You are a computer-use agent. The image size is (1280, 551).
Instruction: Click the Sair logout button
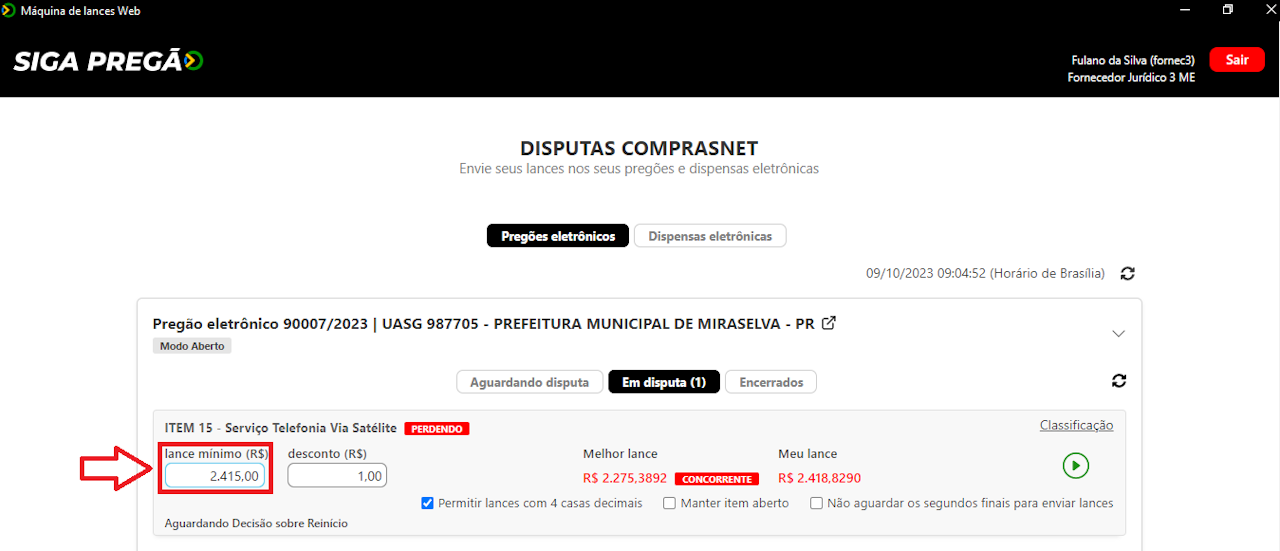(1237, 60)
